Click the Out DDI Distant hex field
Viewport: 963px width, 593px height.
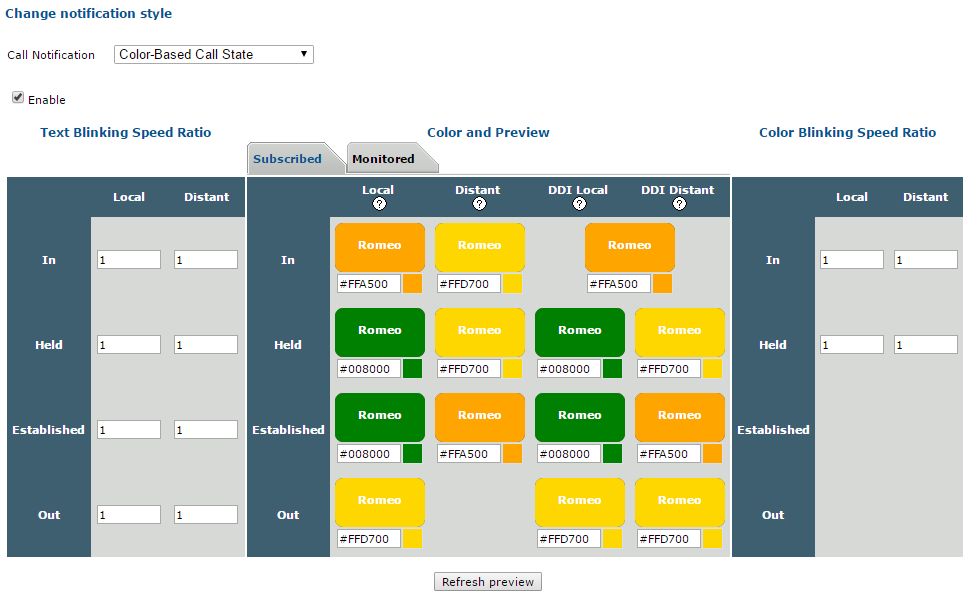(669, 538)
